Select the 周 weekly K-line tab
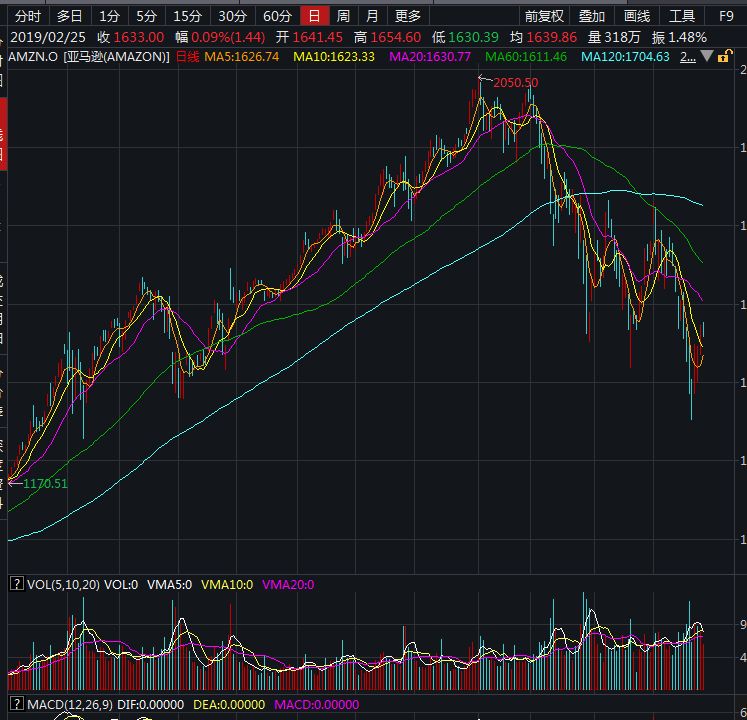Viewport: 747px width, 720px height. 343,16
